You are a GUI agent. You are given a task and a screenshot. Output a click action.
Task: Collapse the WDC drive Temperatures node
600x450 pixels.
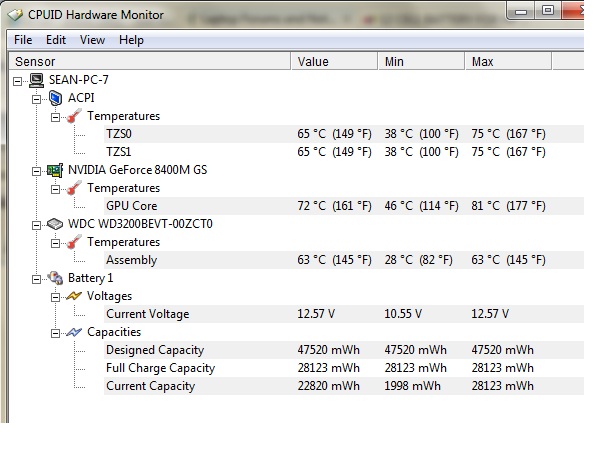coord(55,243)
